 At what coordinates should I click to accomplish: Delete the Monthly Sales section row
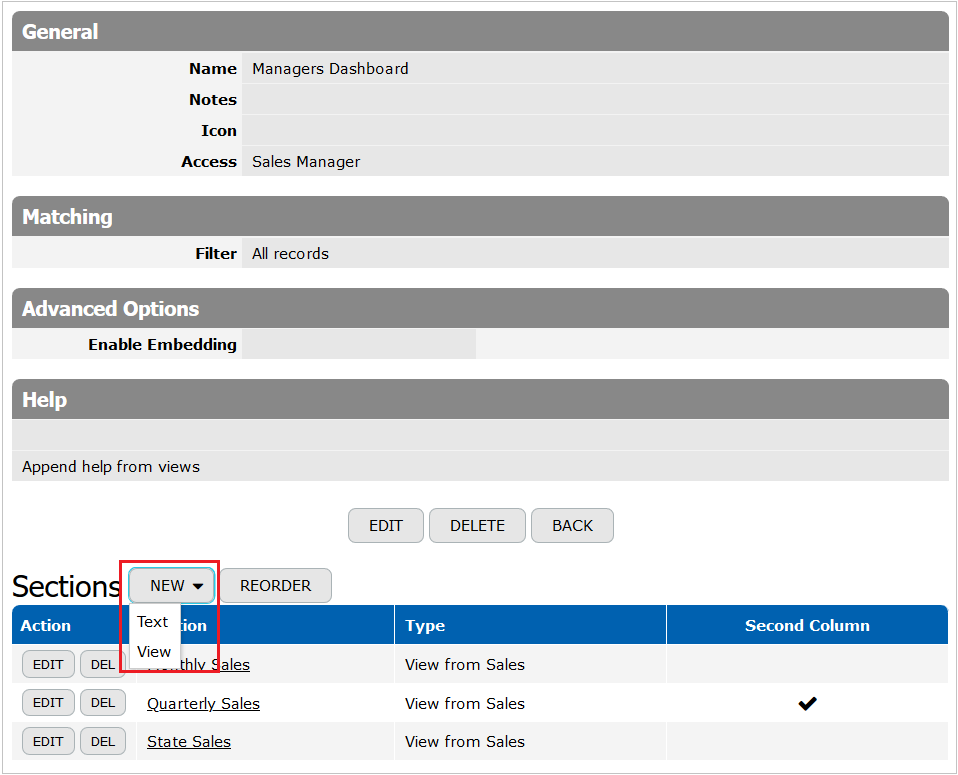pos(103,664)
